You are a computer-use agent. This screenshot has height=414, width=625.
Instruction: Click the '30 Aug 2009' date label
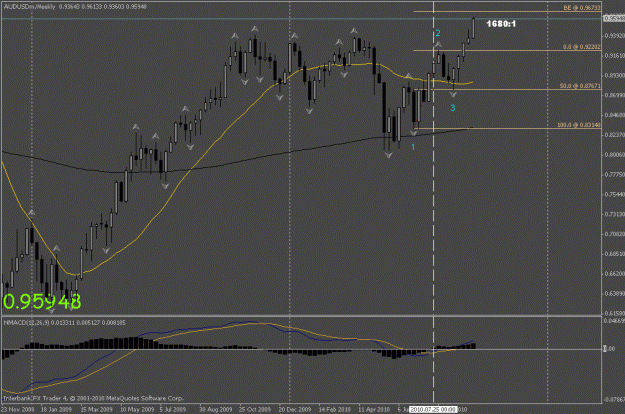(215, 409)
